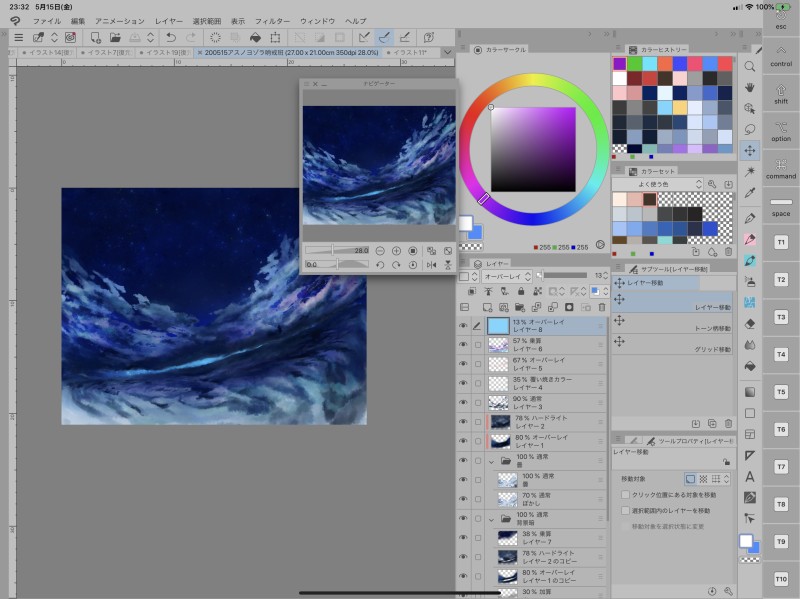Click the Open file folder icon
This screenshot has height=599, width=800.
116,37
